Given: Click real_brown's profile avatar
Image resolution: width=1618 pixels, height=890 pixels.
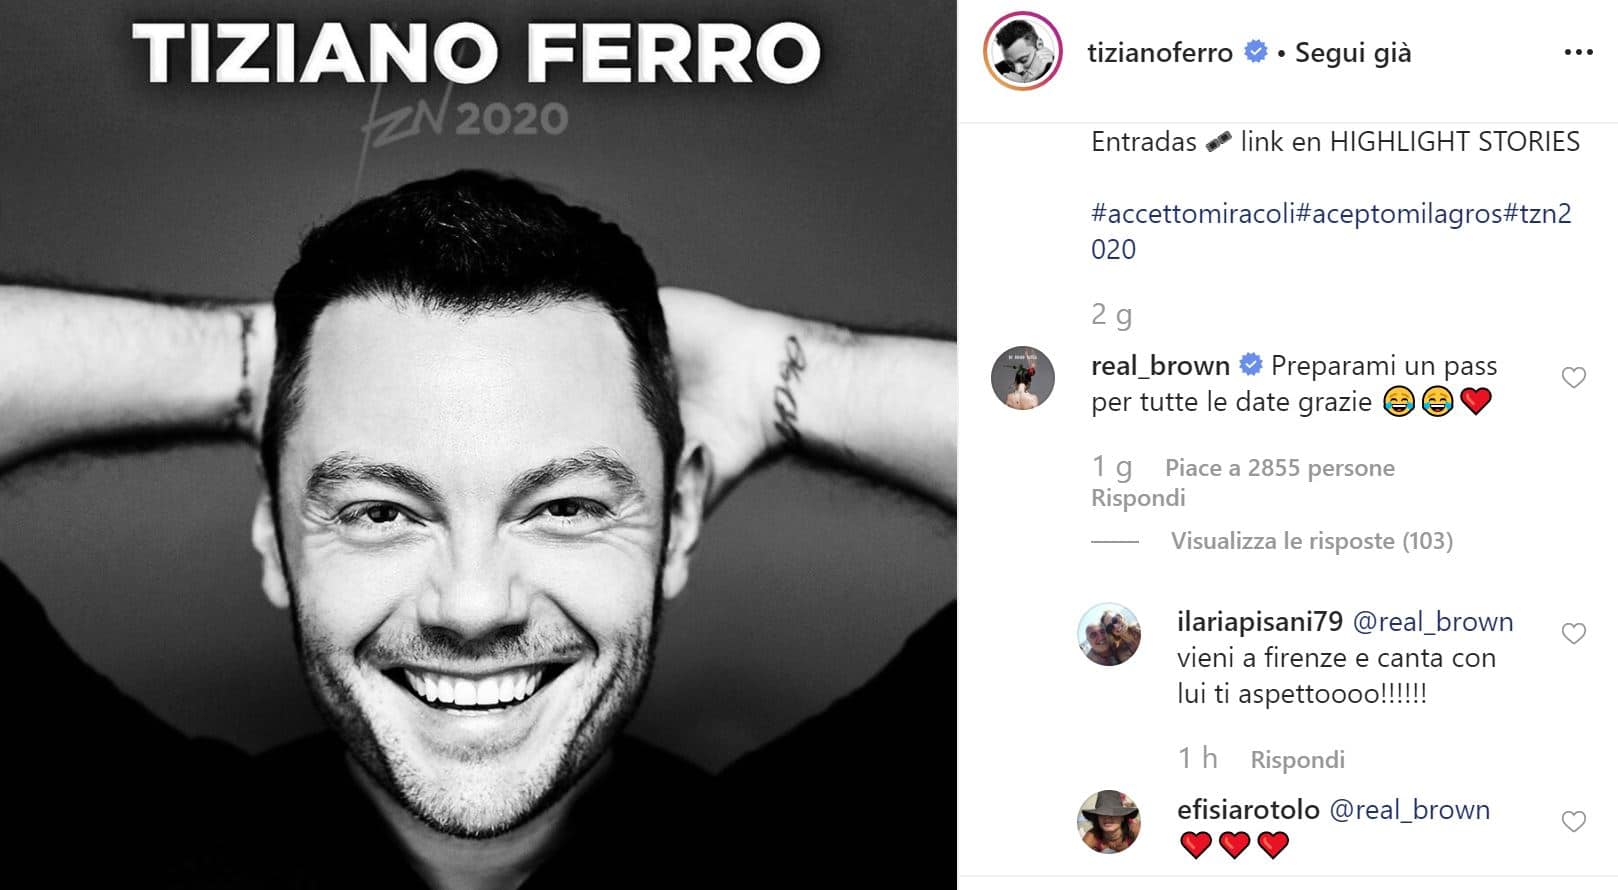Looking at the screenshot, I should coord(1022,378).
